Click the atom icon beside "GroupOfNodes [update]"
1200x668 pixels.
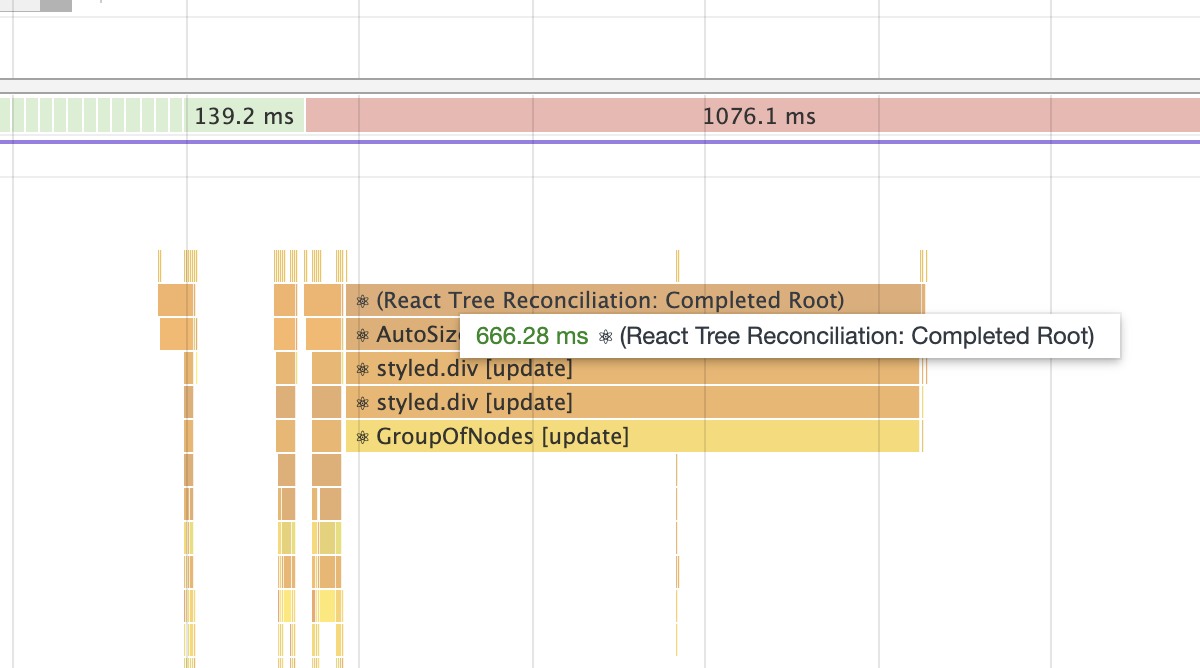(362, 436)
